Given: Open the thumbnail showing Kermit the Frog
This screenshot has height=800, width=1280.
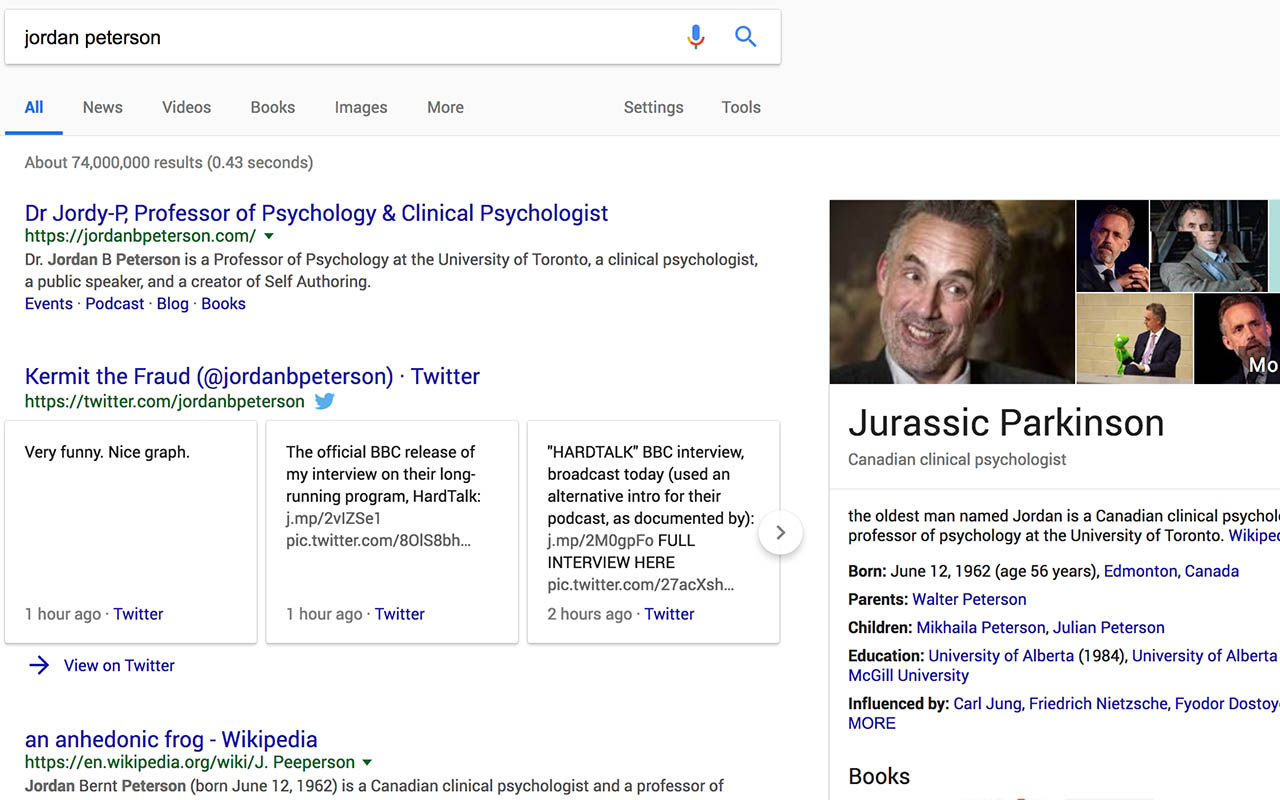Looking at the screenshot, I should [1134, 338].
